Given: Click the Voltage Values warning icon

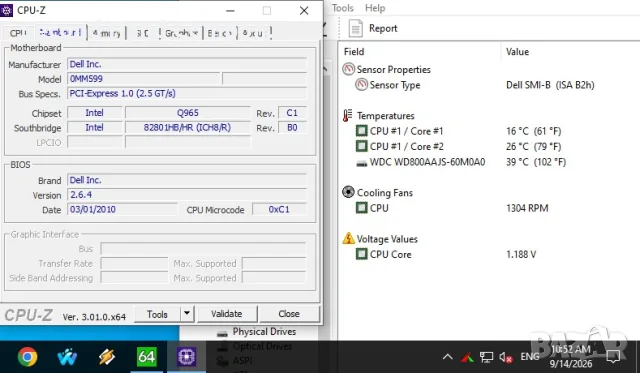Looking at the screenshot, I should tap(348, 238).
